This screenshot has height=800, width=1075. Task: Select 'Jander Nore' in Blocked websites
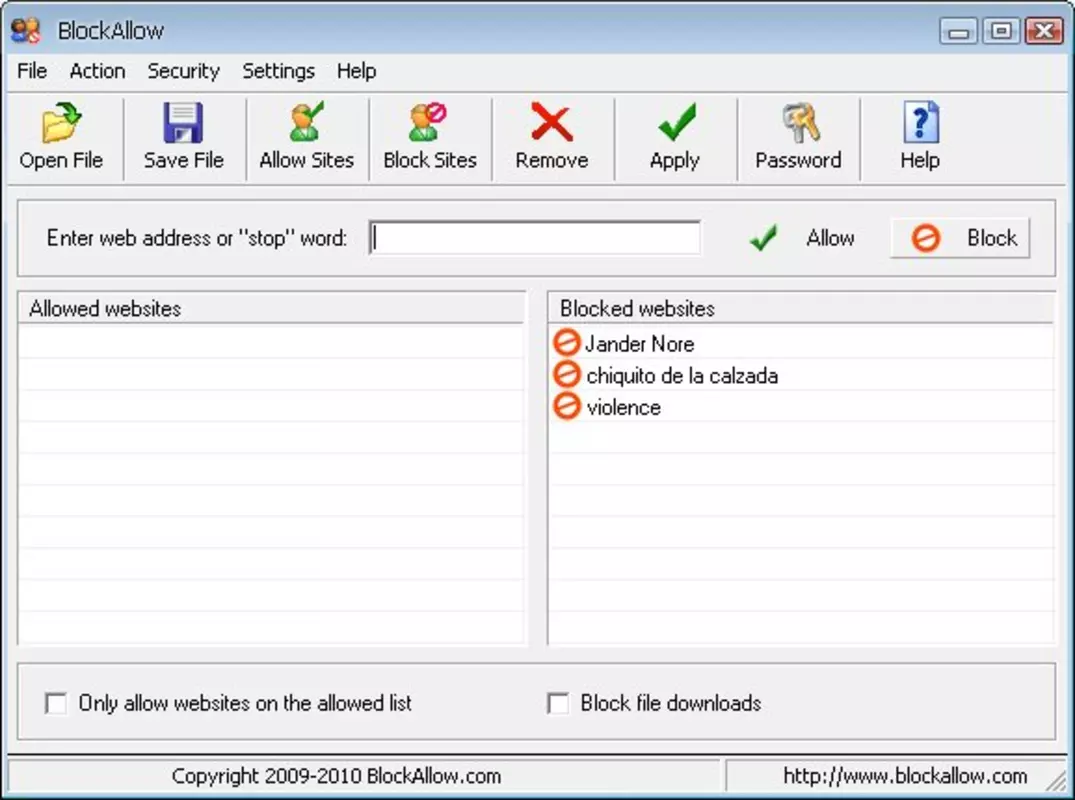point(640,343)
